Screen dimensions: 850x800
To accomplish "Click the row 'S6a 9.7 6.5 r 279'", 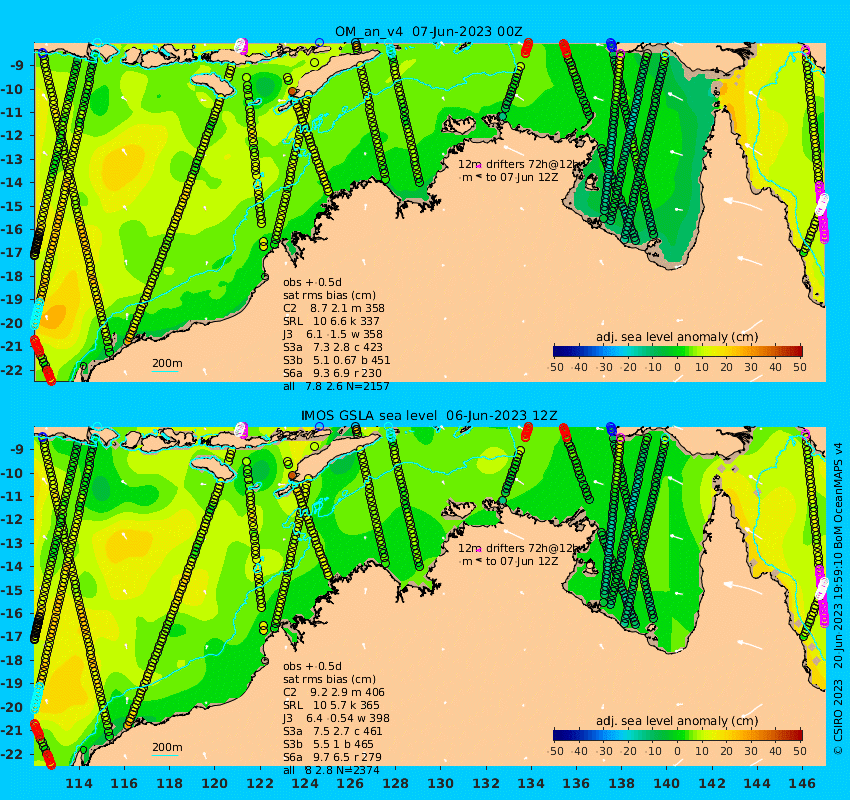I will coord(332,757).
